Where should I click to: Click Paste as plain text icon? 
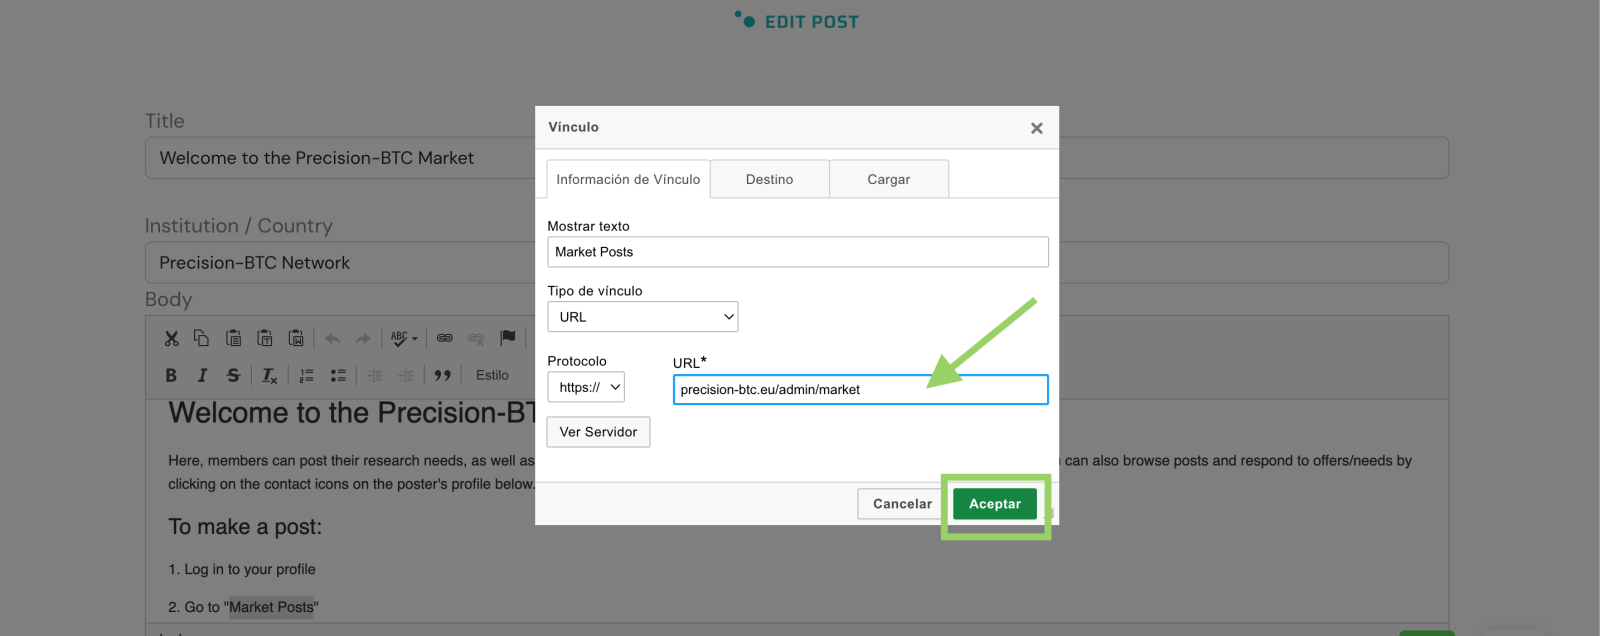pyautogui.click(x=265, y=338)
